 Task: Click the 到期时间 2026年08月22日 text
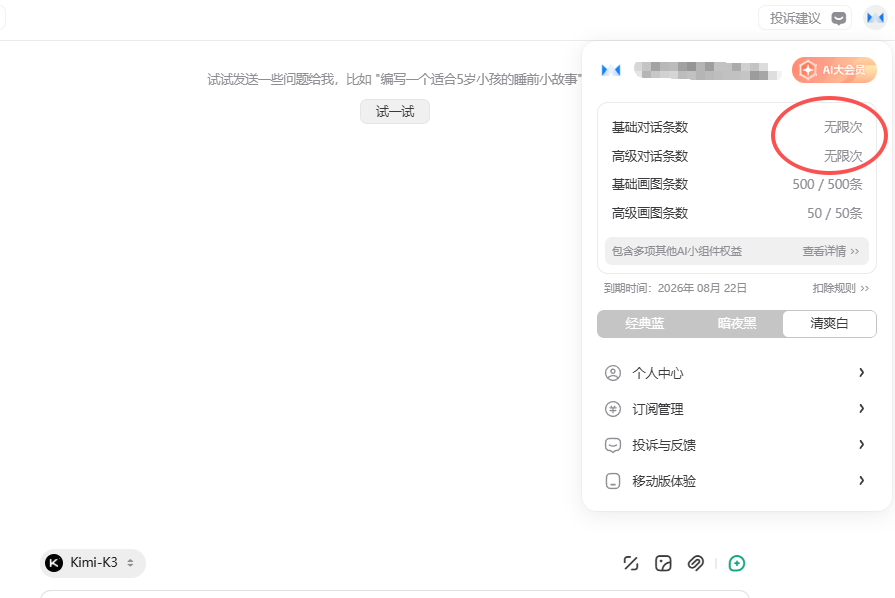tap(675, 288)
